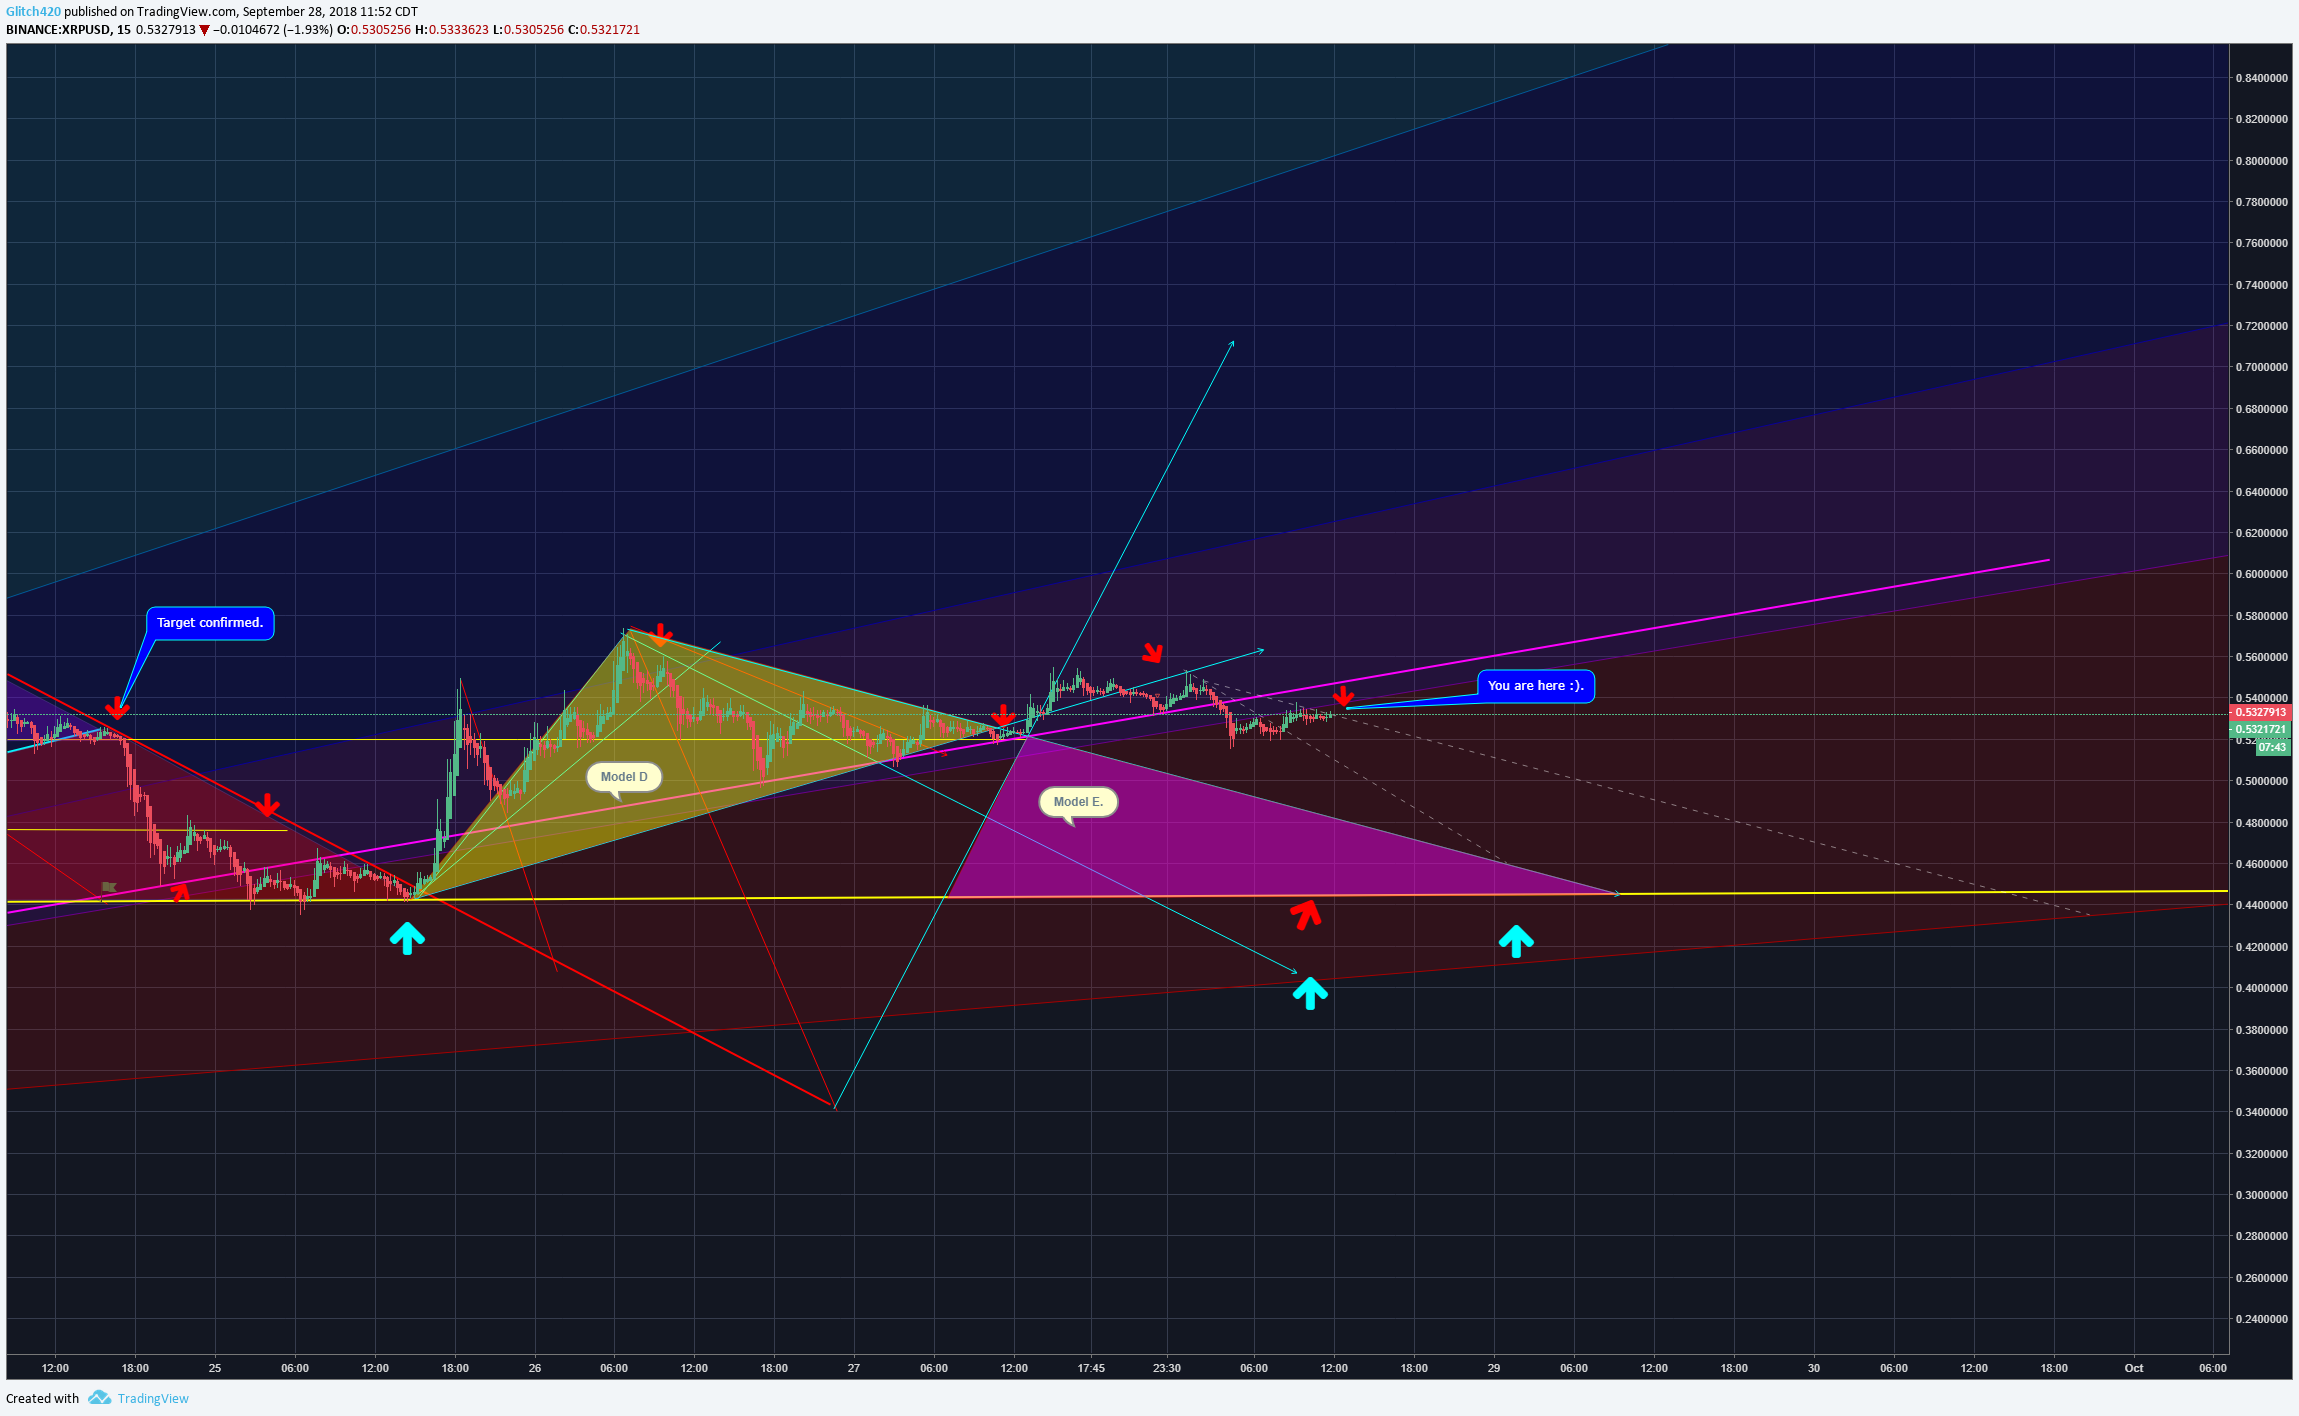Click the 0.2400000 price axis label
The width and height of the screenshot is (2299, 1416).
2261,1319
